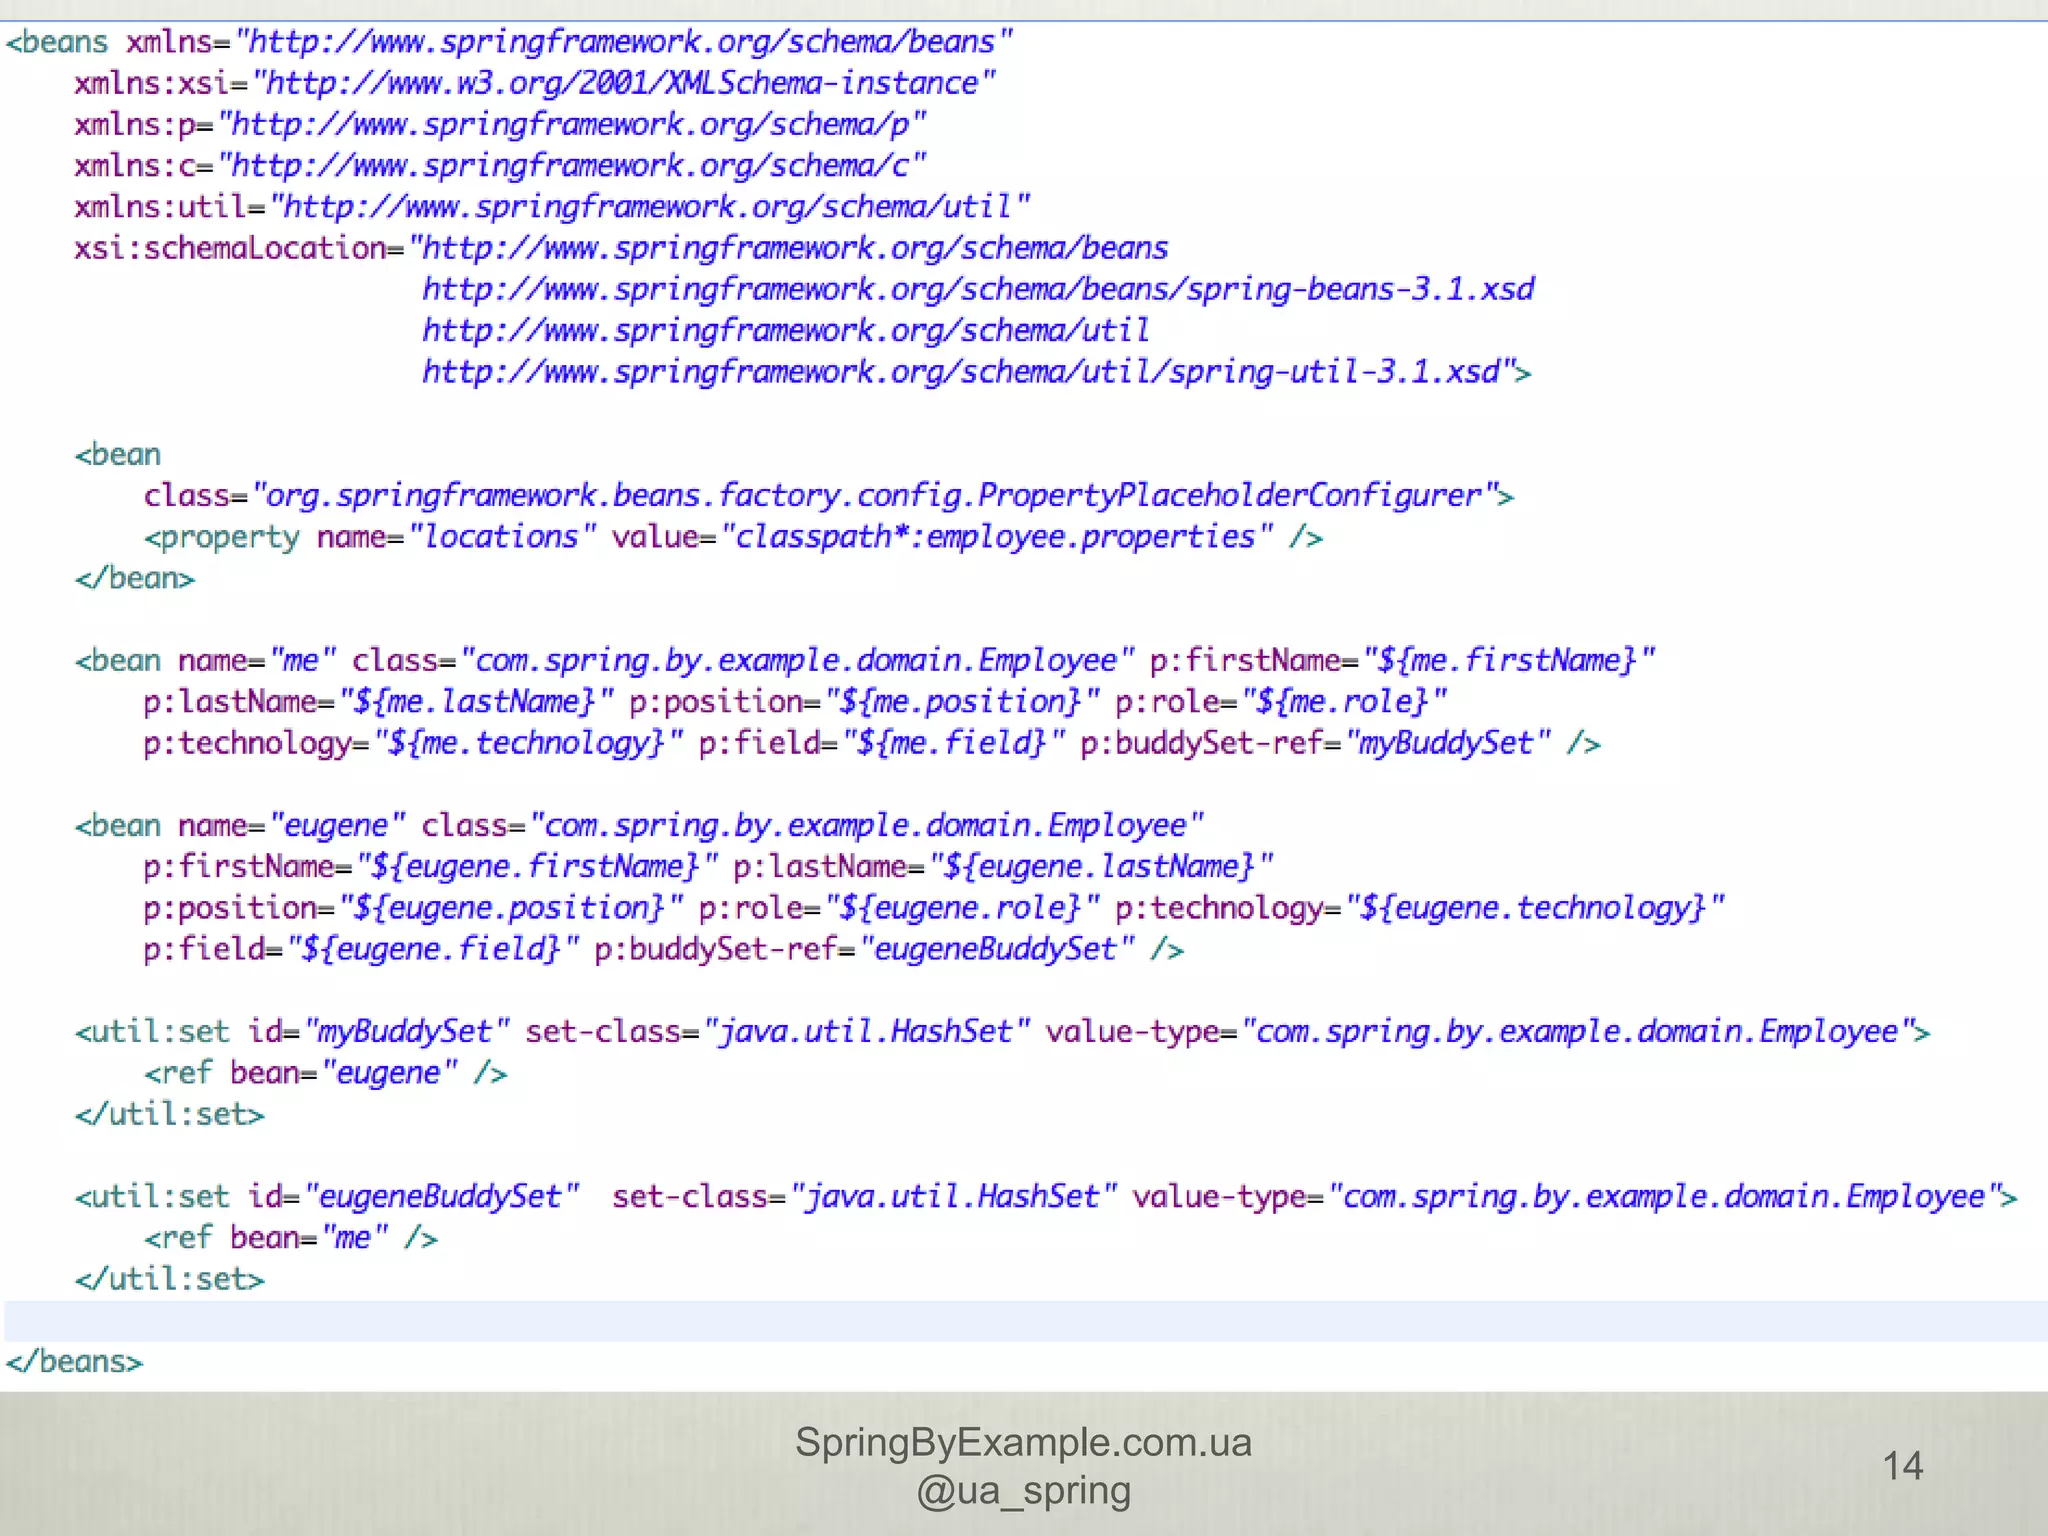Click the "${eugene.lastName}" placeholder value
Screen dimensions: 2048x1536
(x=1101, y=867)
